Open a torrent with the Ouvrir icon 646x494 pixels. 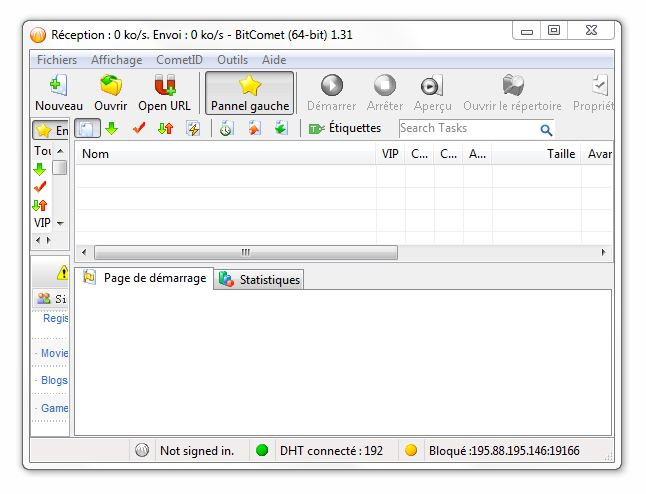pyautogui.click(x=111, y=85)
